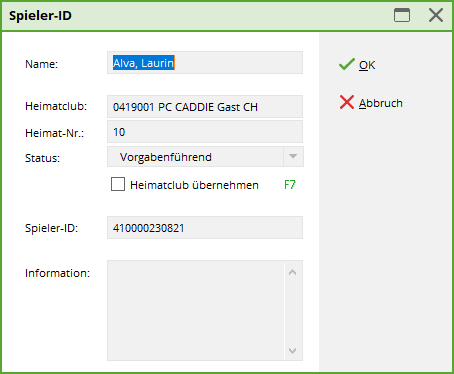Maximize the Spieler-ID dialog window
This screenshot has width=454, height=374.
[402, 15]
